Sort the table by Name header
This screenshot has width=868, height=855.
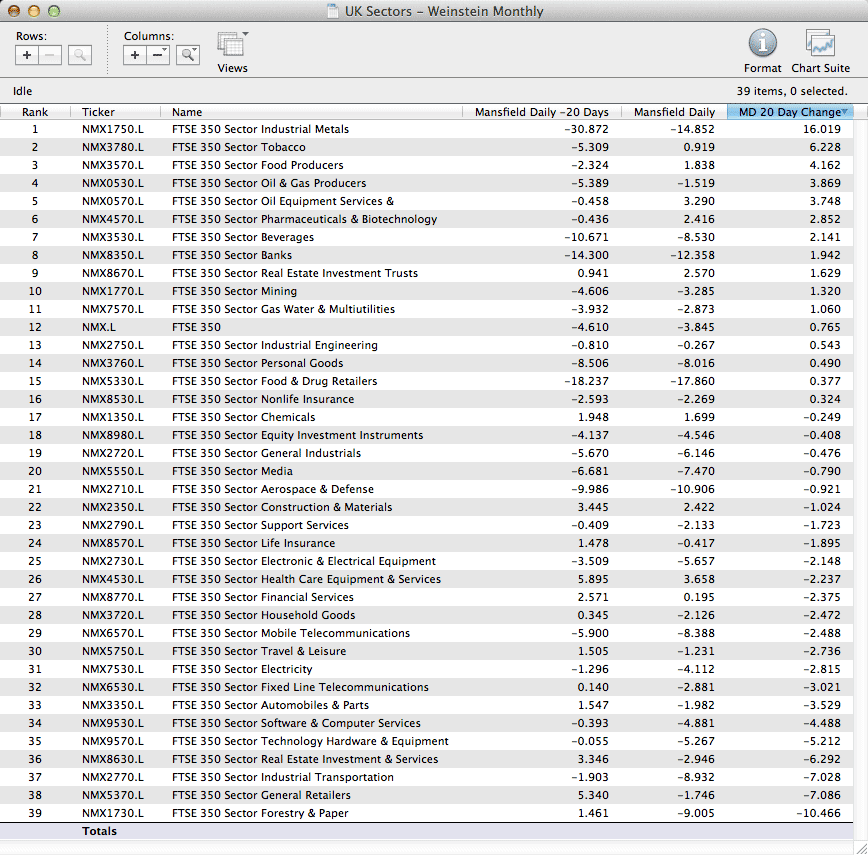(187, 112)
